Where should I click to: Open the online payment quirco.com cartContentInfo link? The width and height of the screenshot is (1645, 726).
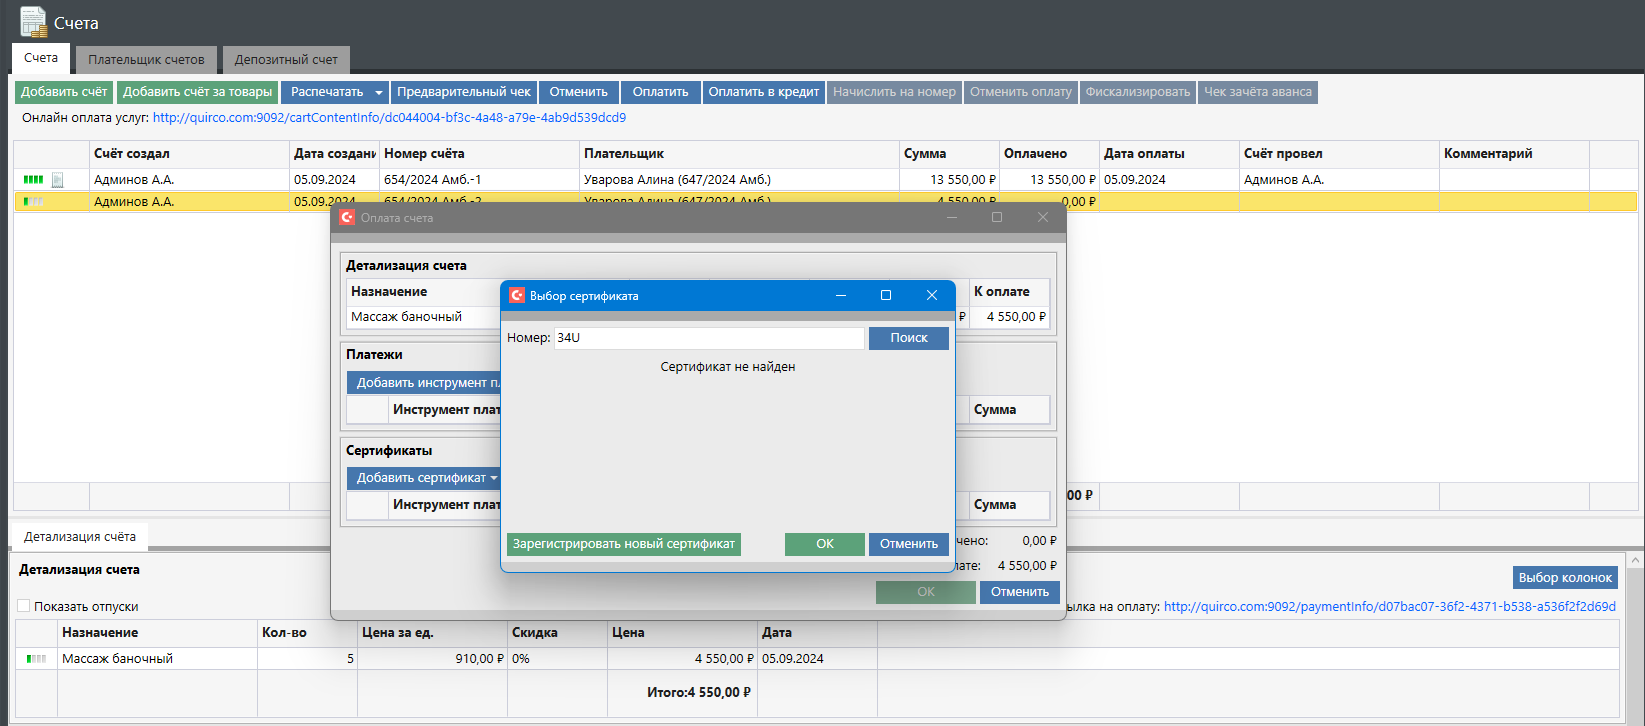389,118
